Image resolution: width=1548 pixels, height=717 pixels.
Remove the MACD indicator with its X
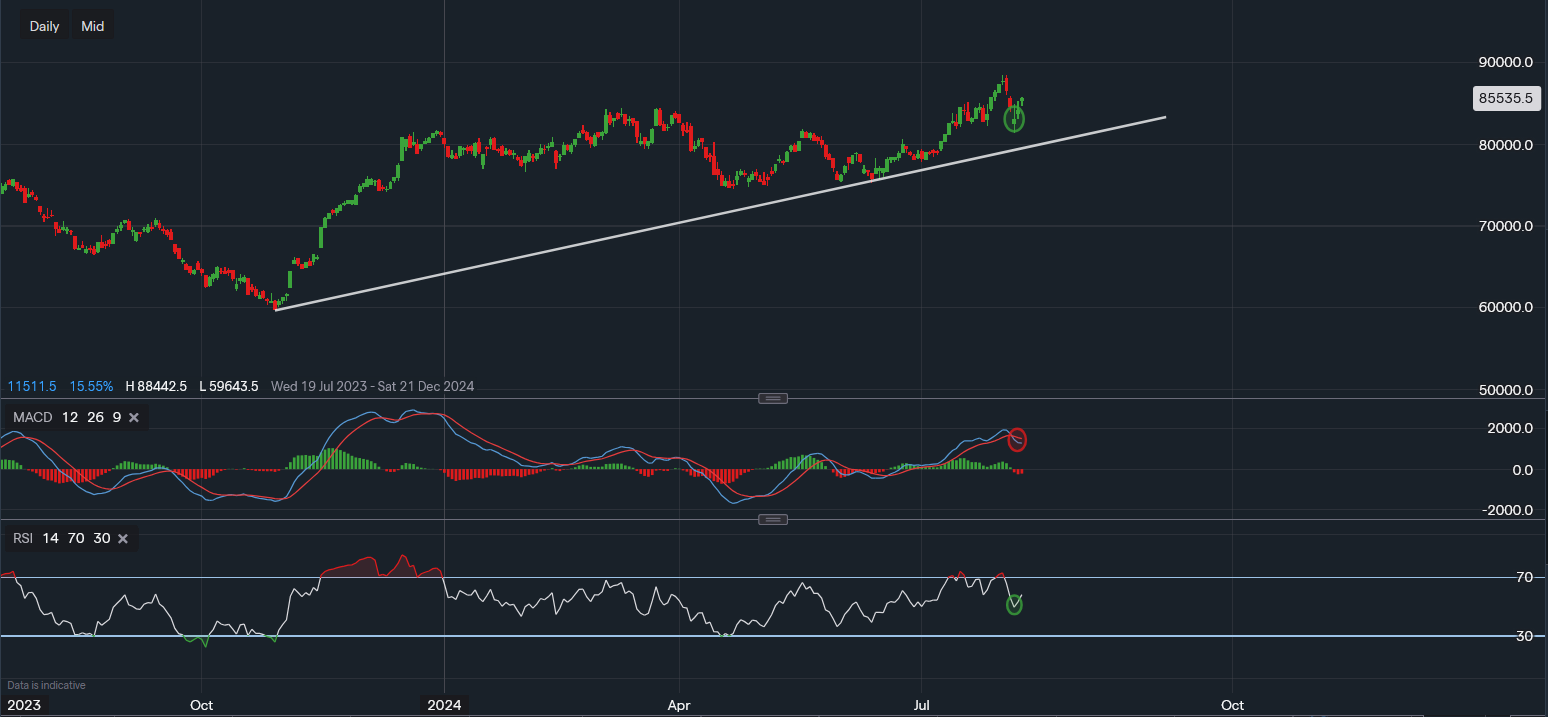click(134, 417)
